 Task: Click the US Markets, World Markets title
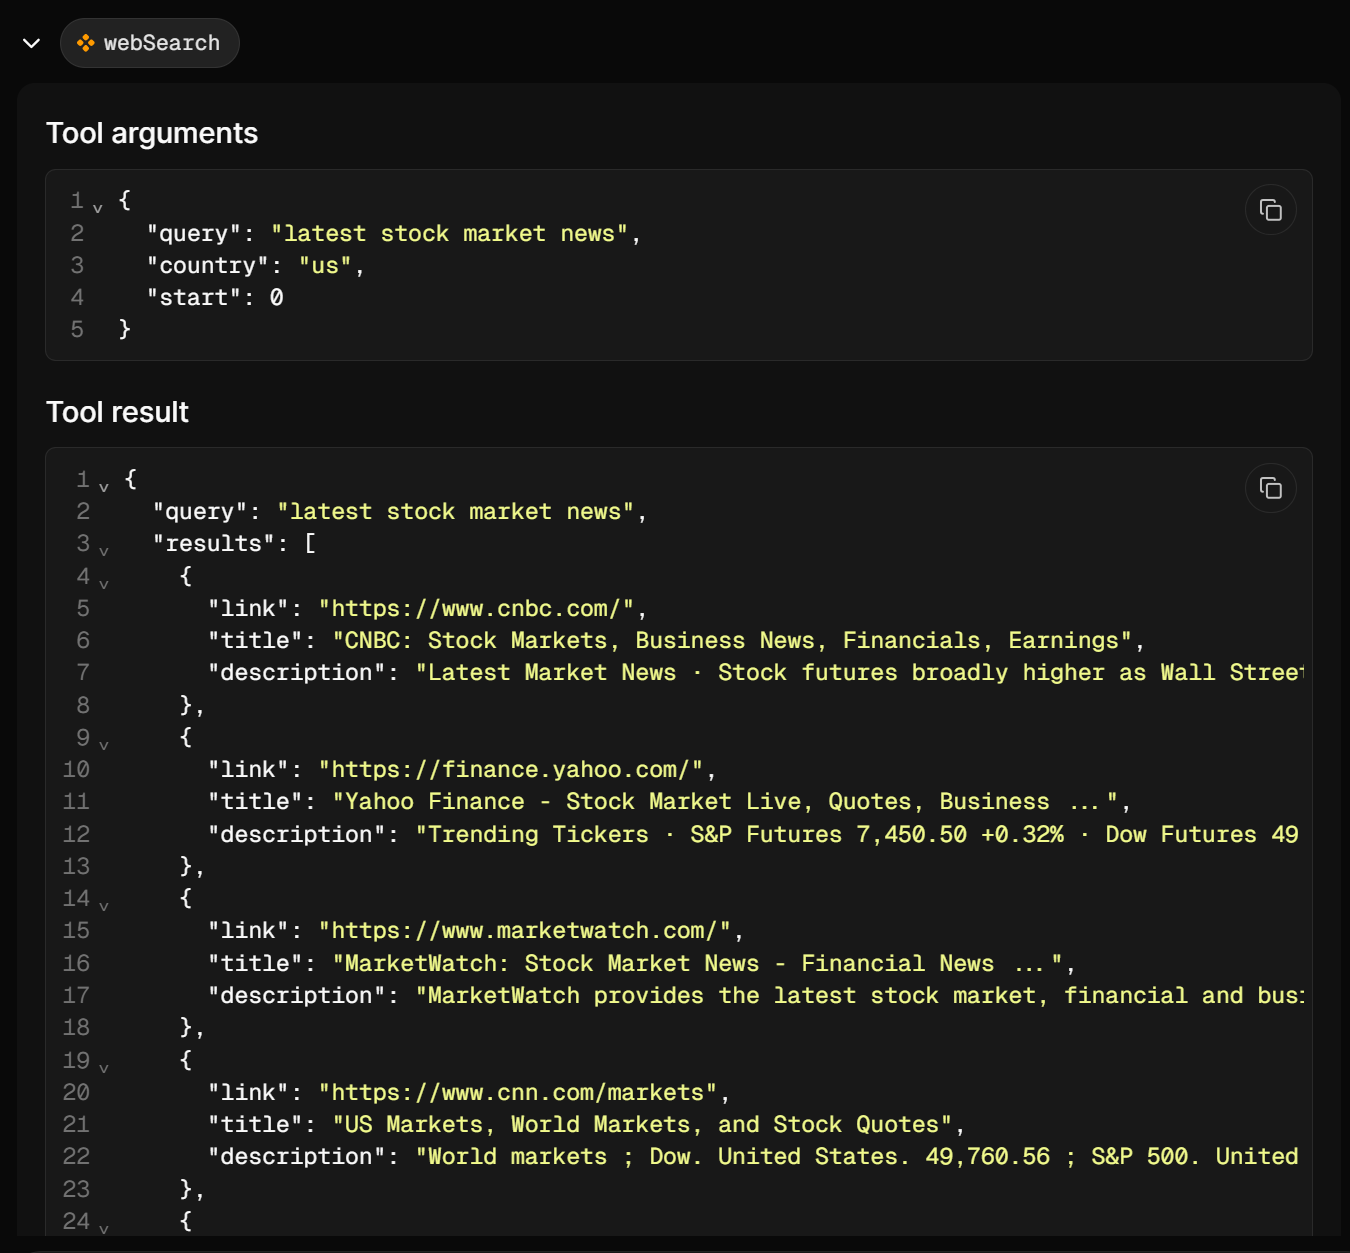[642, 1124]
